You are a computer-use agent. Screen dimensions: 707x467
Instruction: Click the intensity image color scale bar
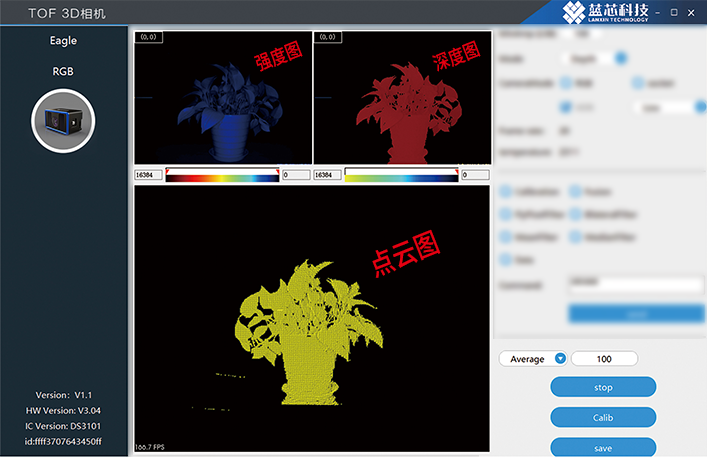[x=222, y=175]
